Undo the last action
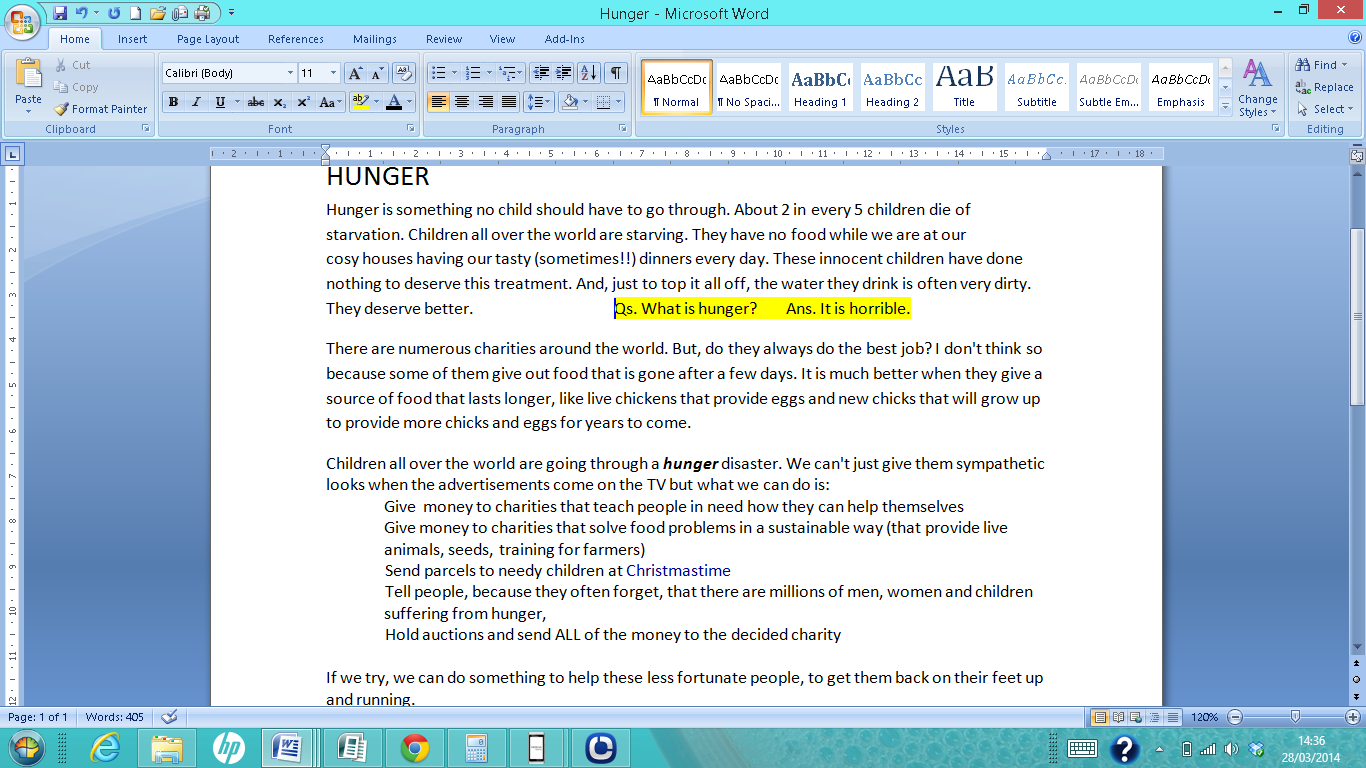The image size is (1366, 768). 82,13
